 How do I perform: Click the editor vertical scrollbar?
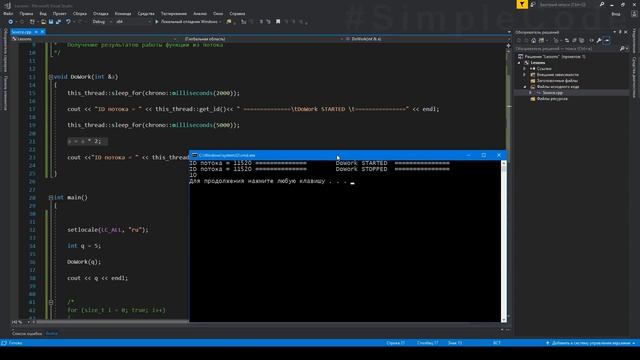509,180
